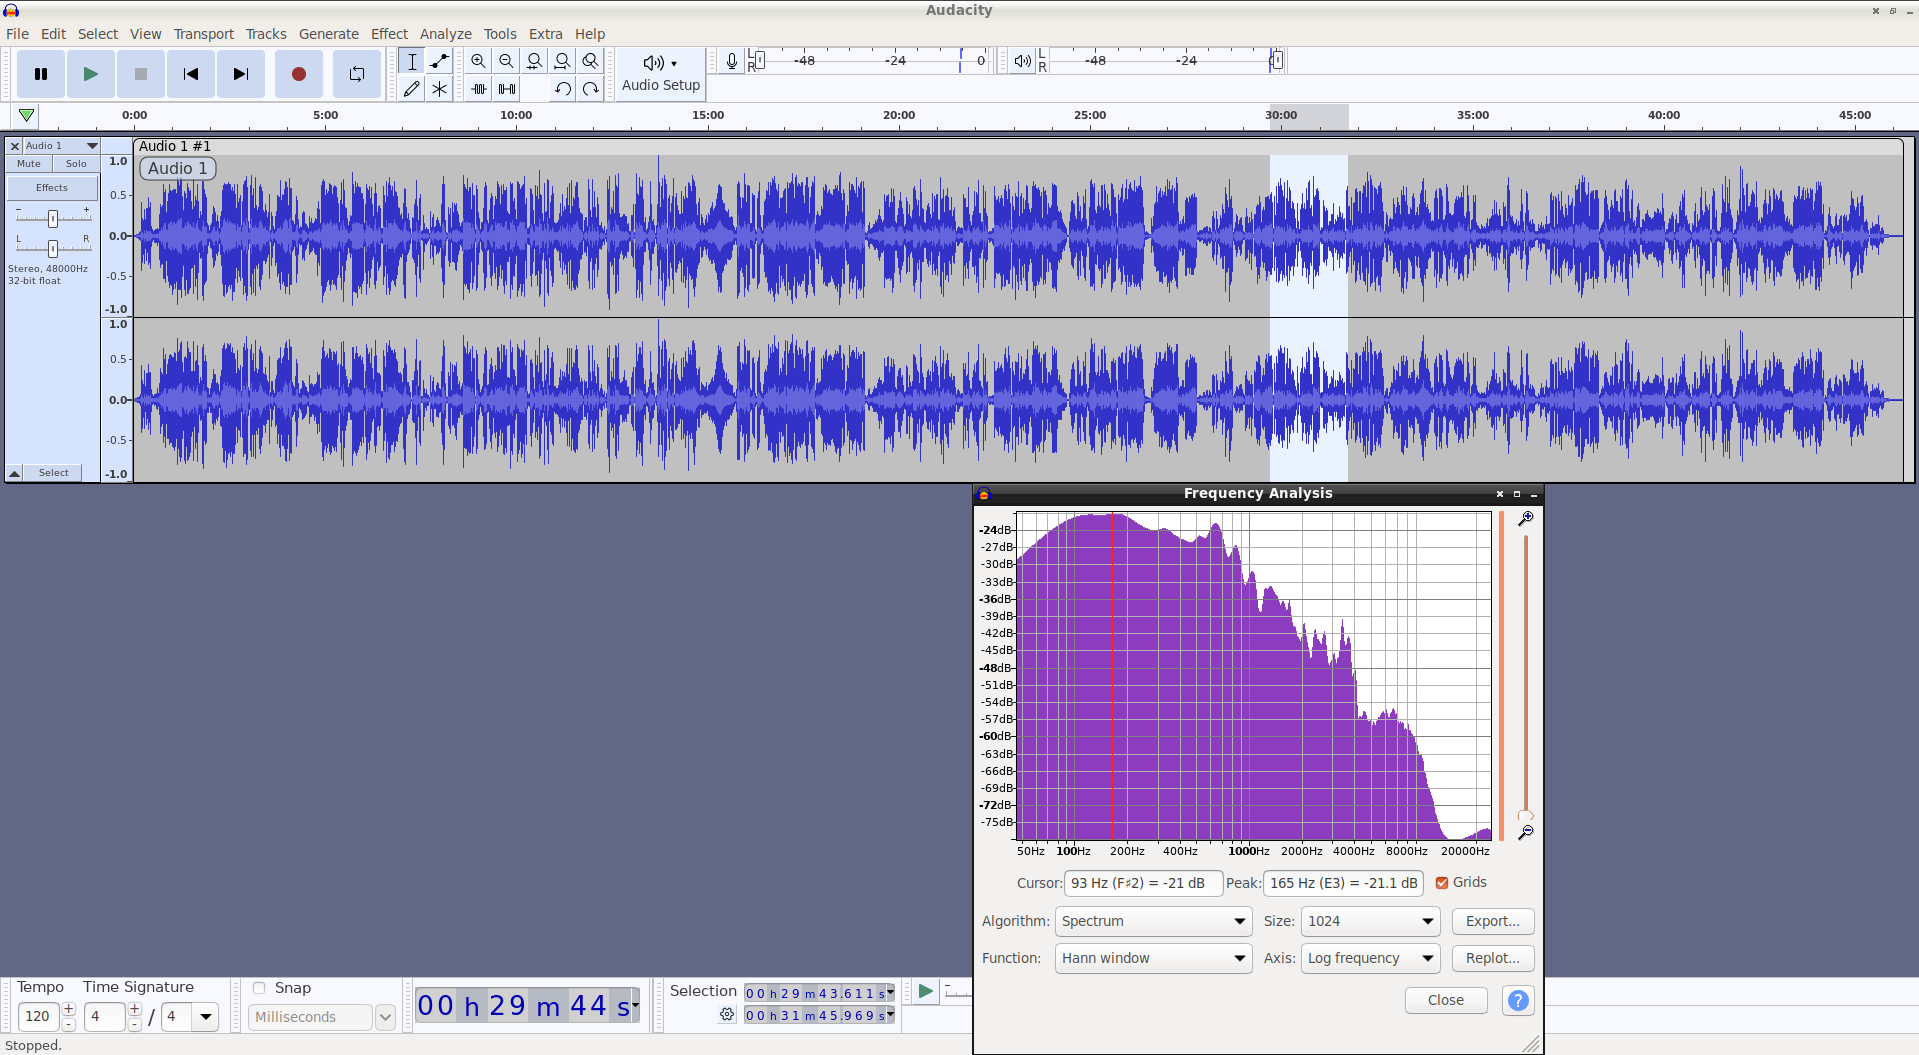Open the Selection settings gear icon
Viewport: 1919px width, 1055px height.
click(x=727, y=1014)
